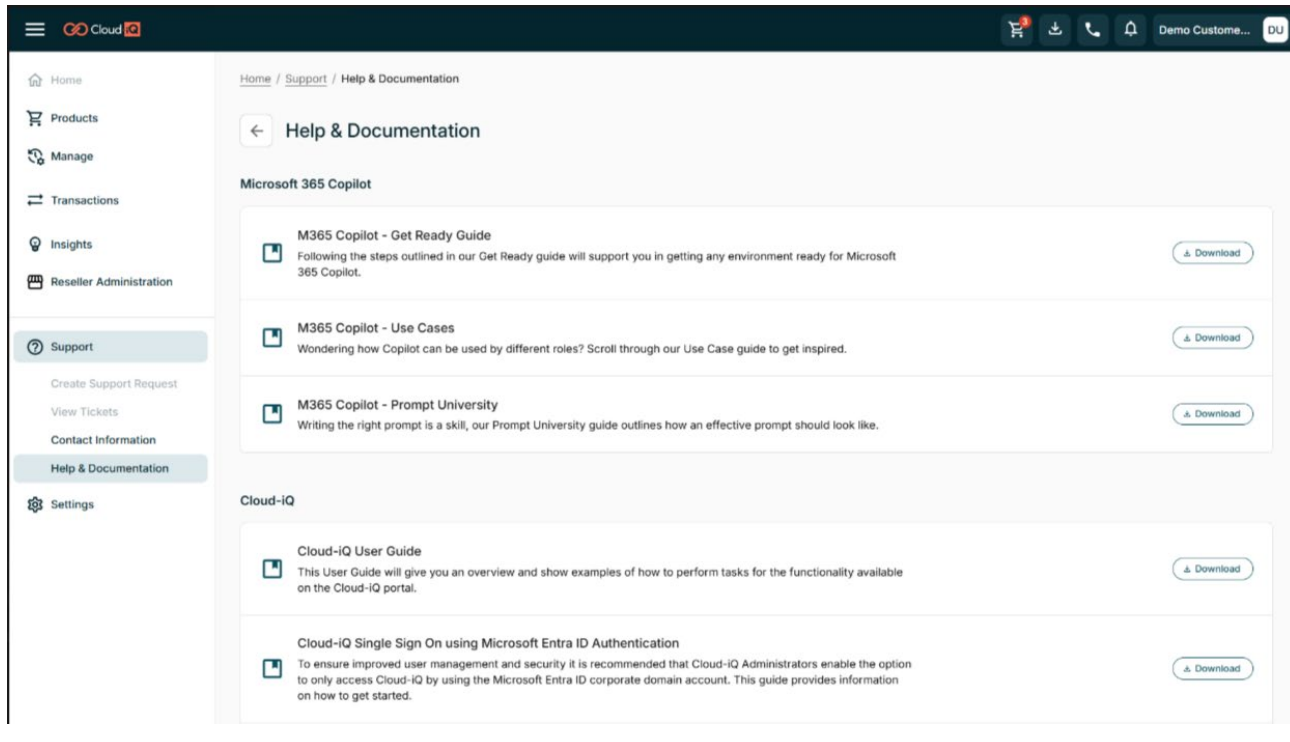Image resolution: width=1290 pixels, height=742 pixels.
Task: Open Insights in the sidebar
Action: [71, 244]
